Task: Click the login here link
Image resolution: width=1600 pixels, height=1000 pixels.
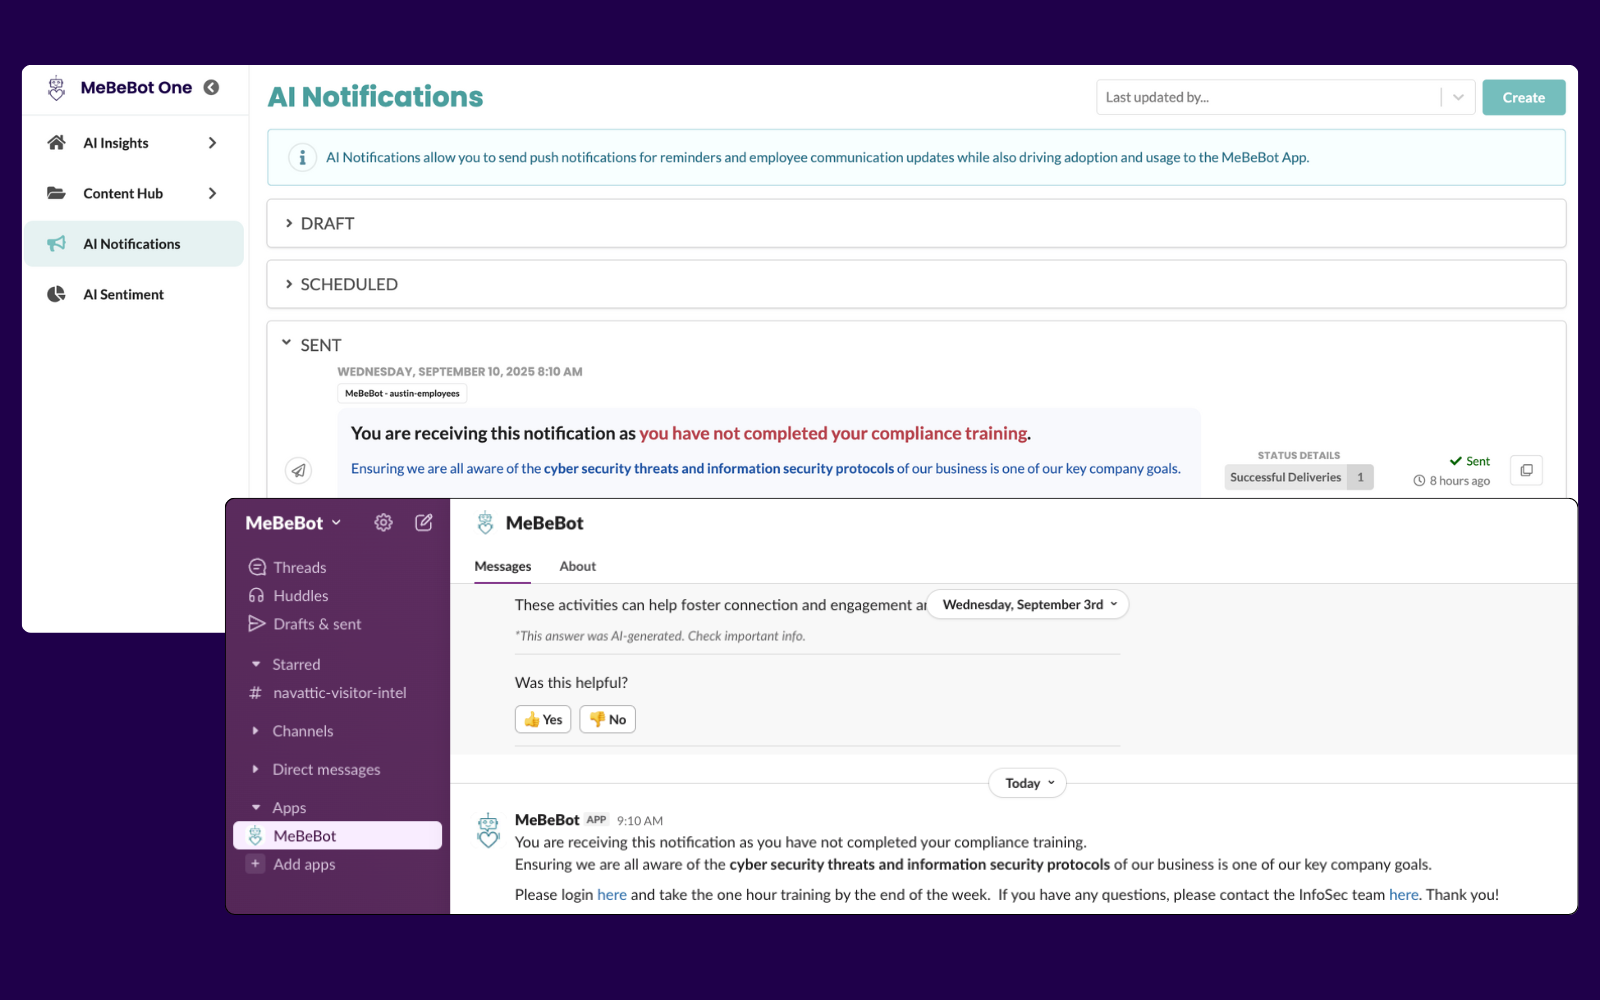Action: (x=612, y=894)
